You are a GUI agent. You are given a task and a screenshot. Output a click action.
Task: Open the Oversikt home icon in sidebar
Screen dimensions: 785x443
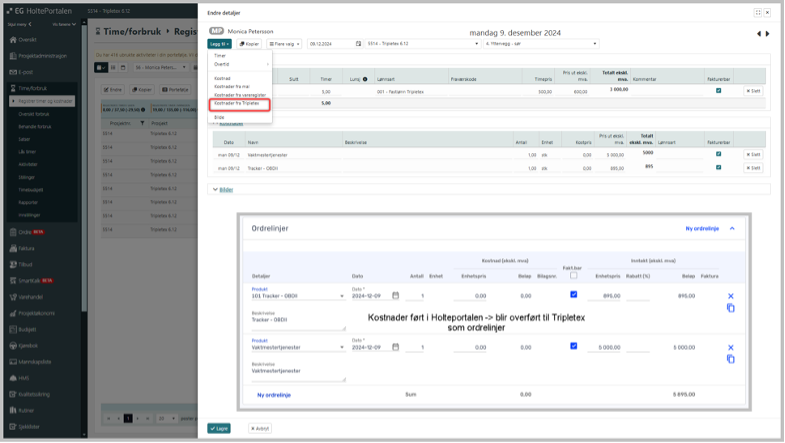(13, 41)
